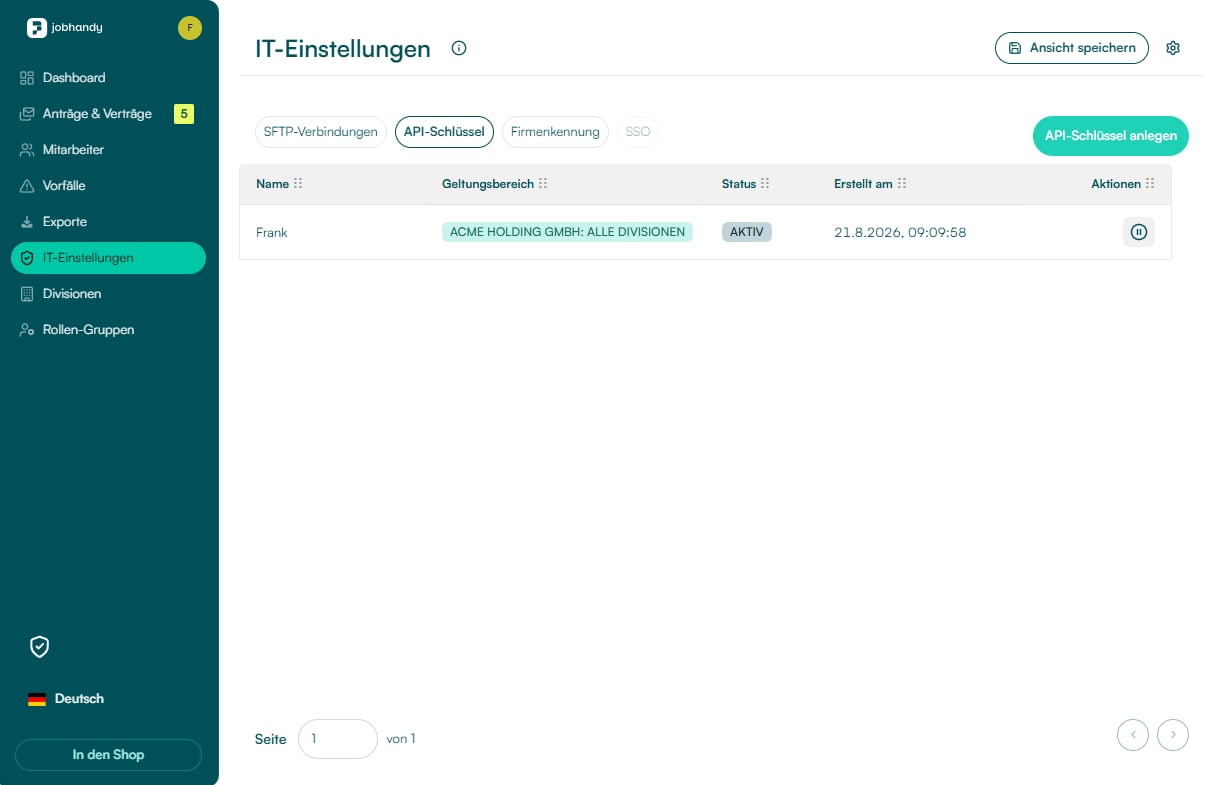The width and height of the screenshot is (1222, 785).
Task: Click the Geltungsbereich column header
Action: (488, 184)
